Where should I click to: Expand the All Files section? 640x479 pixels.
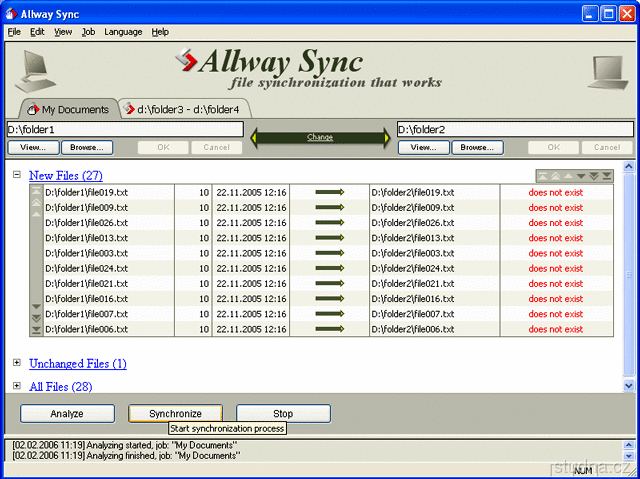[17, 386]
